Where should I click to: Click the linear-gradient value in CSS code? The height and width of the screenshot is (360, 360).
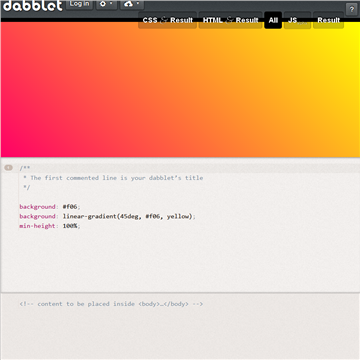click(128, 216)
